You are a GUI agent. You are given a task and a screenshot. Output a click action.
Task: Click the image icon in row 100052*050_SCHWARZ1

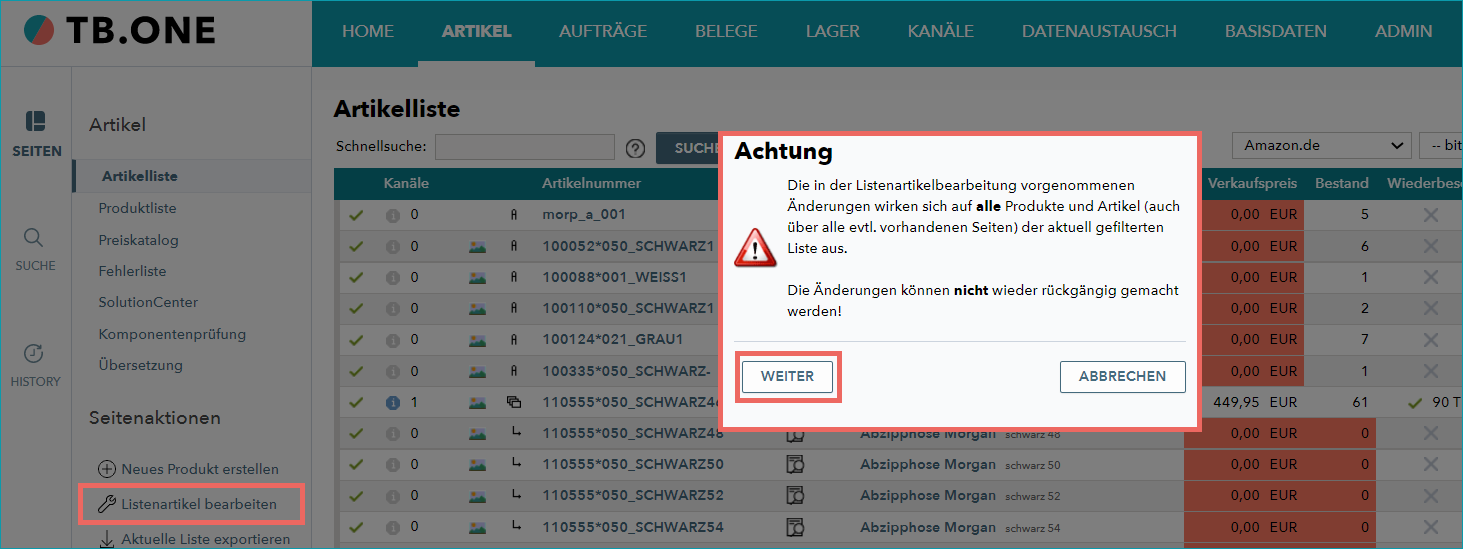(x=477, y=246)
